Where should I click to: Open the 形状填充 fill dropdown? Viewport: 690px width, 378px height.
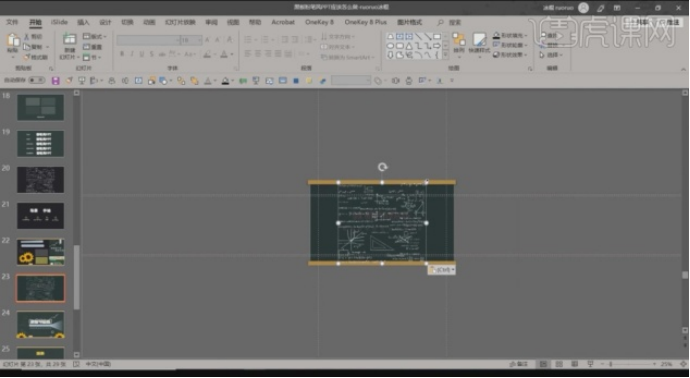click(x=510, y=35)
